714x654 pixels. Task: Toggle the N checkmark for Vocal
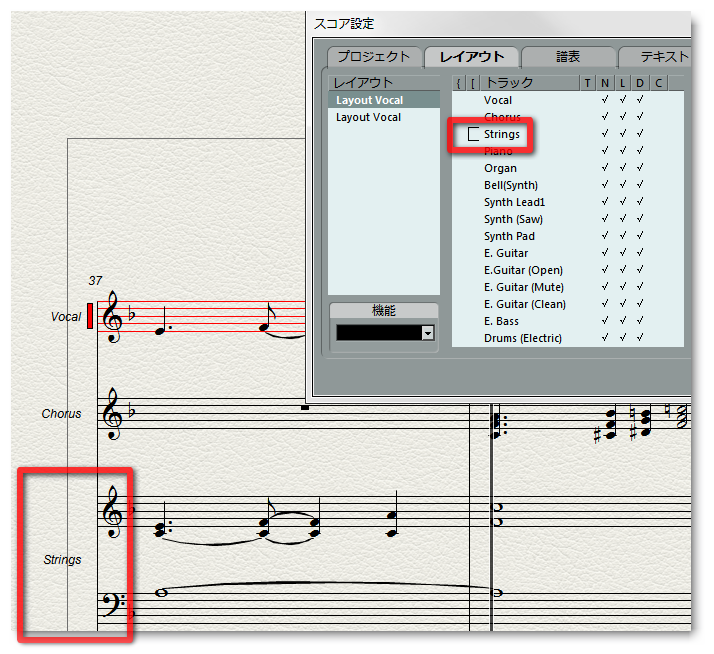pos(605,99)
